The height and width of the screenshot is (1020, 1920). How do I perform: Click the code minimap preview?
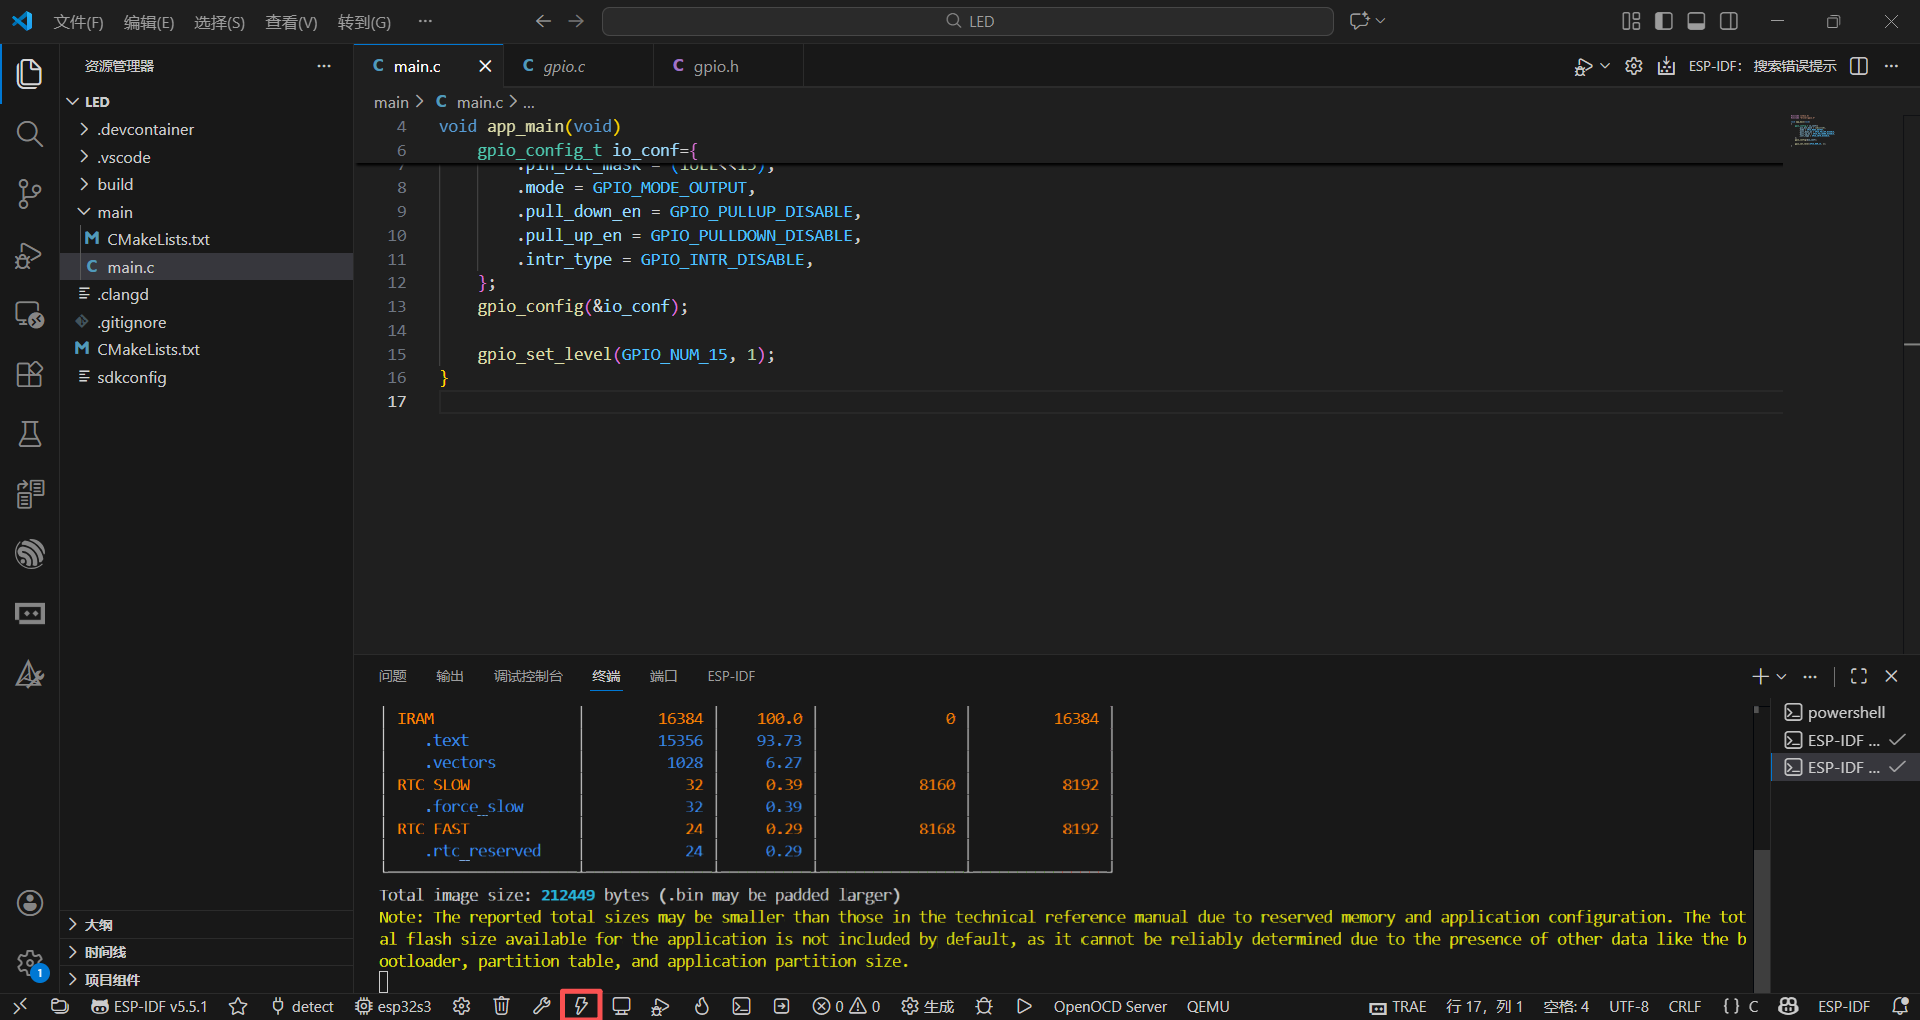(1812, 130)
